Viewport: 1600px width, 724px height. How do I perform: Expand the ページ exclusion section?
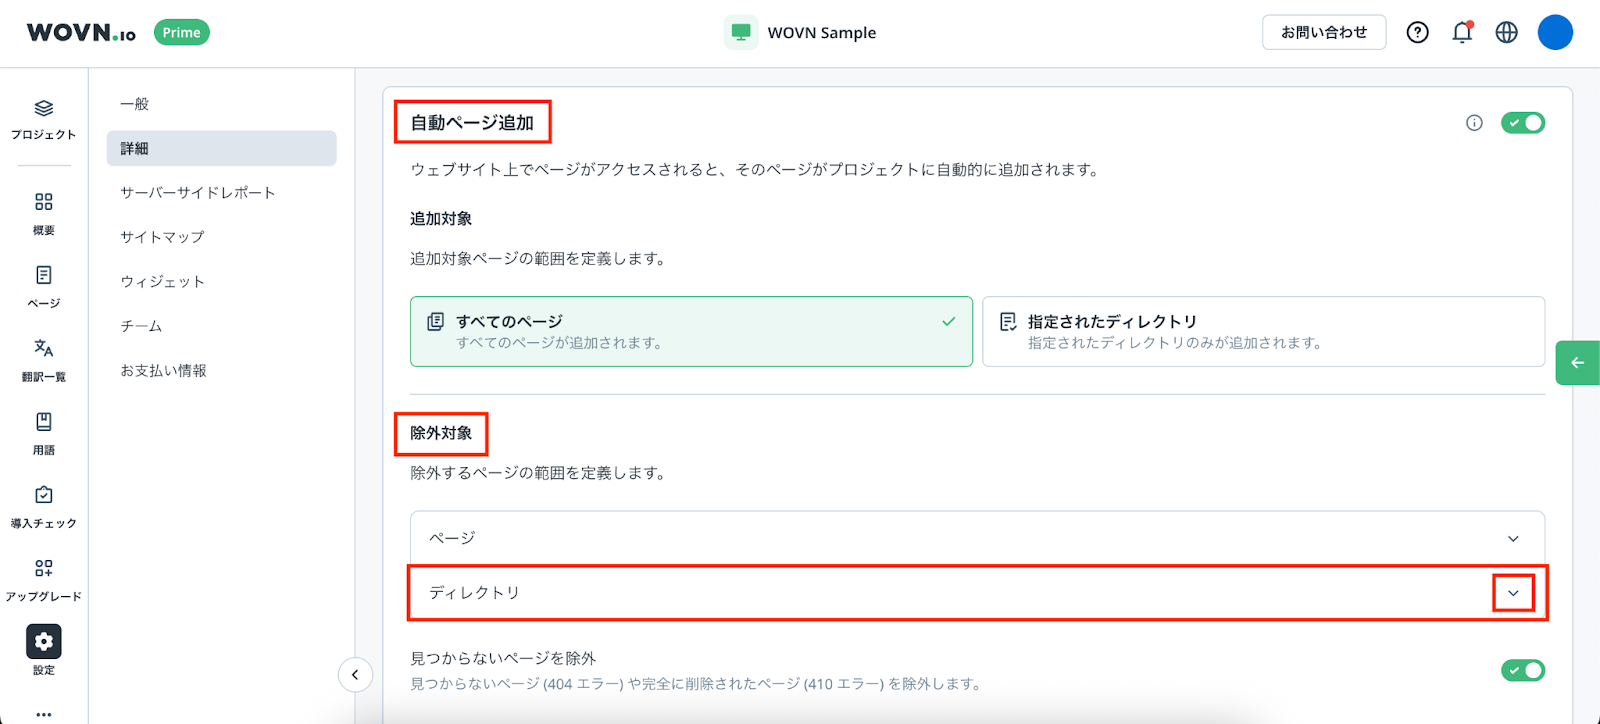(1513, 538)
